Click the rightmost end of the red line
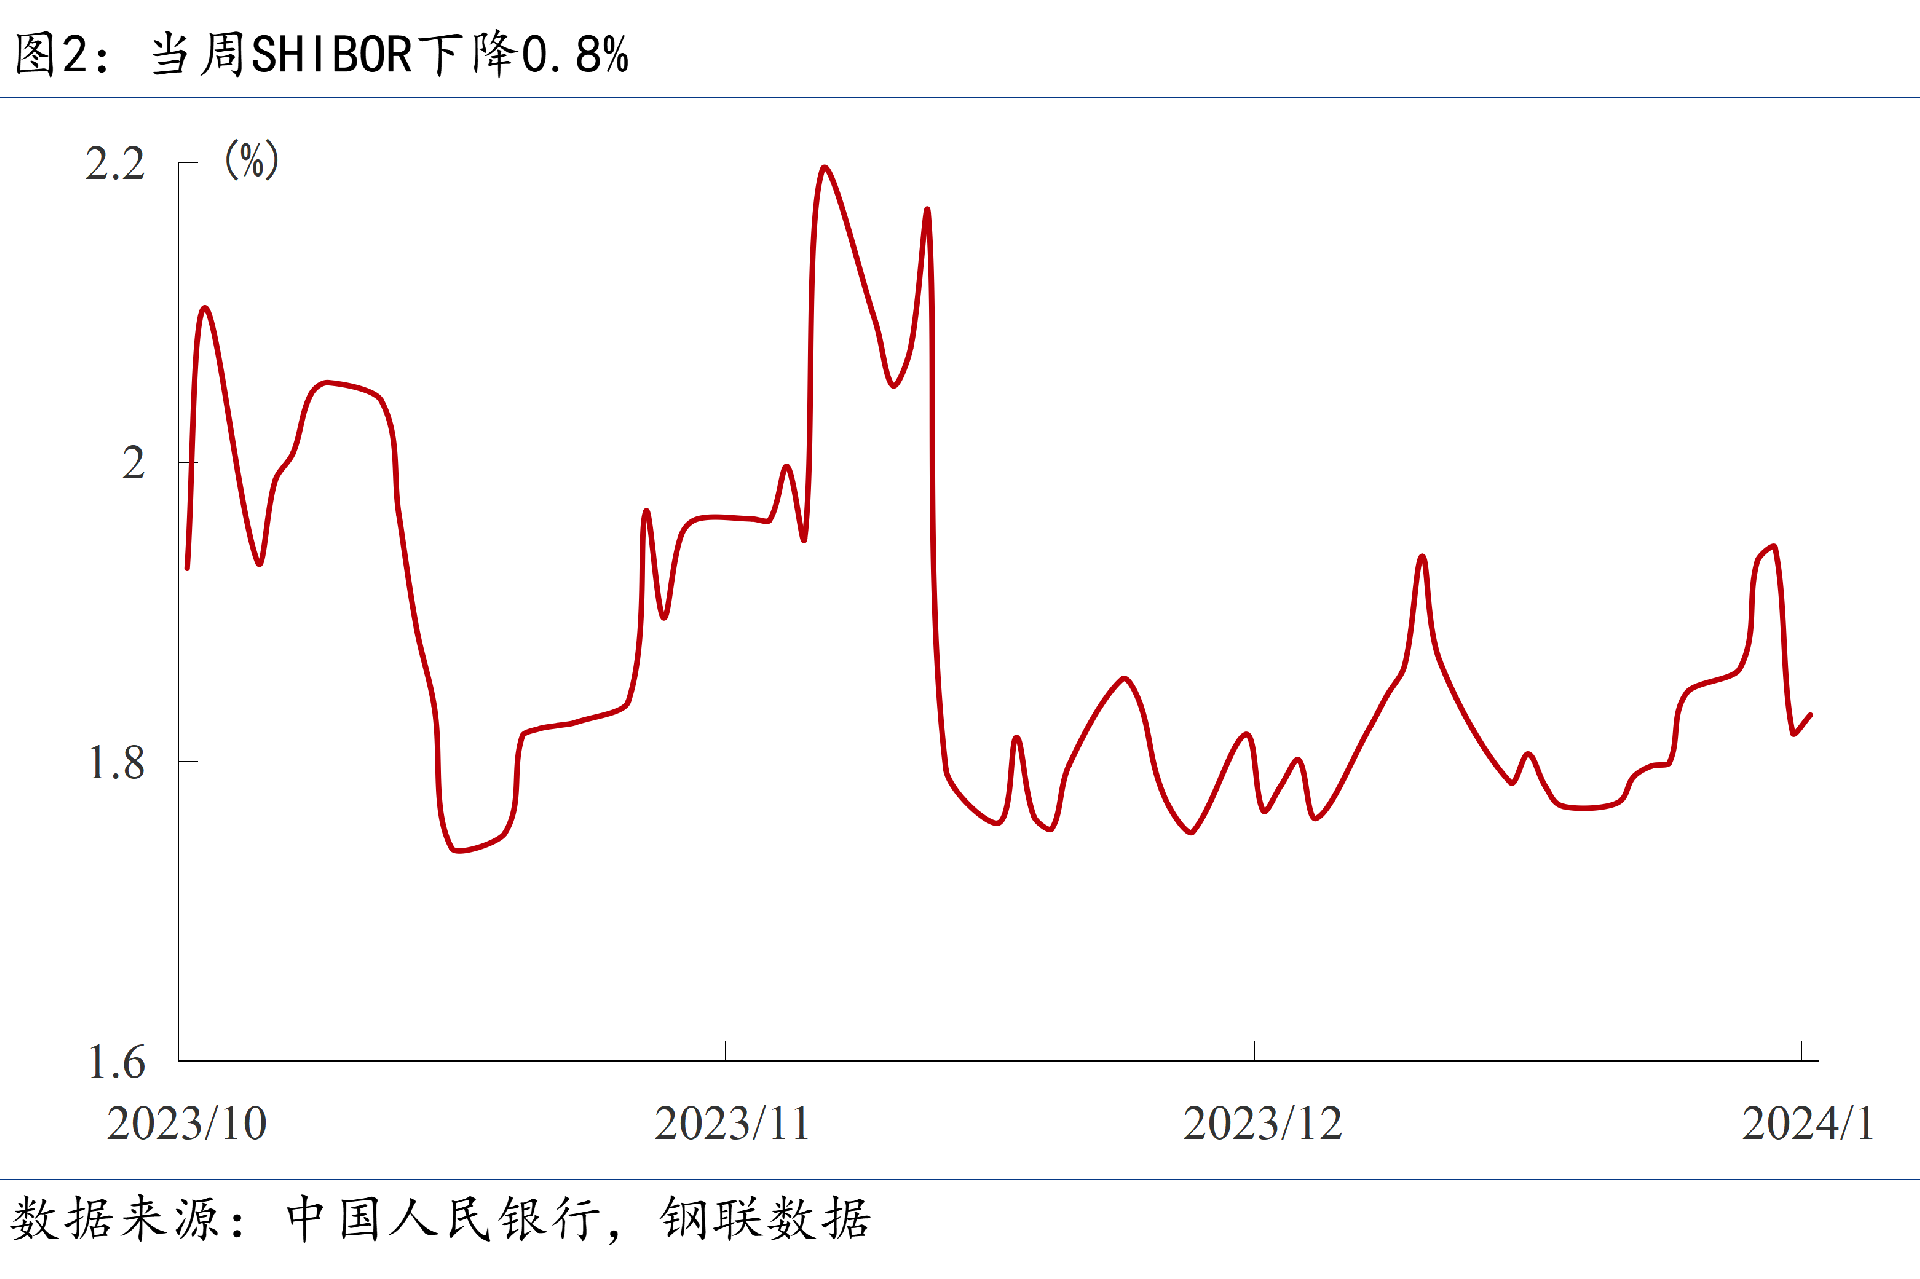This screenshot has height=1279, width=1920. tap(1810, 715)
